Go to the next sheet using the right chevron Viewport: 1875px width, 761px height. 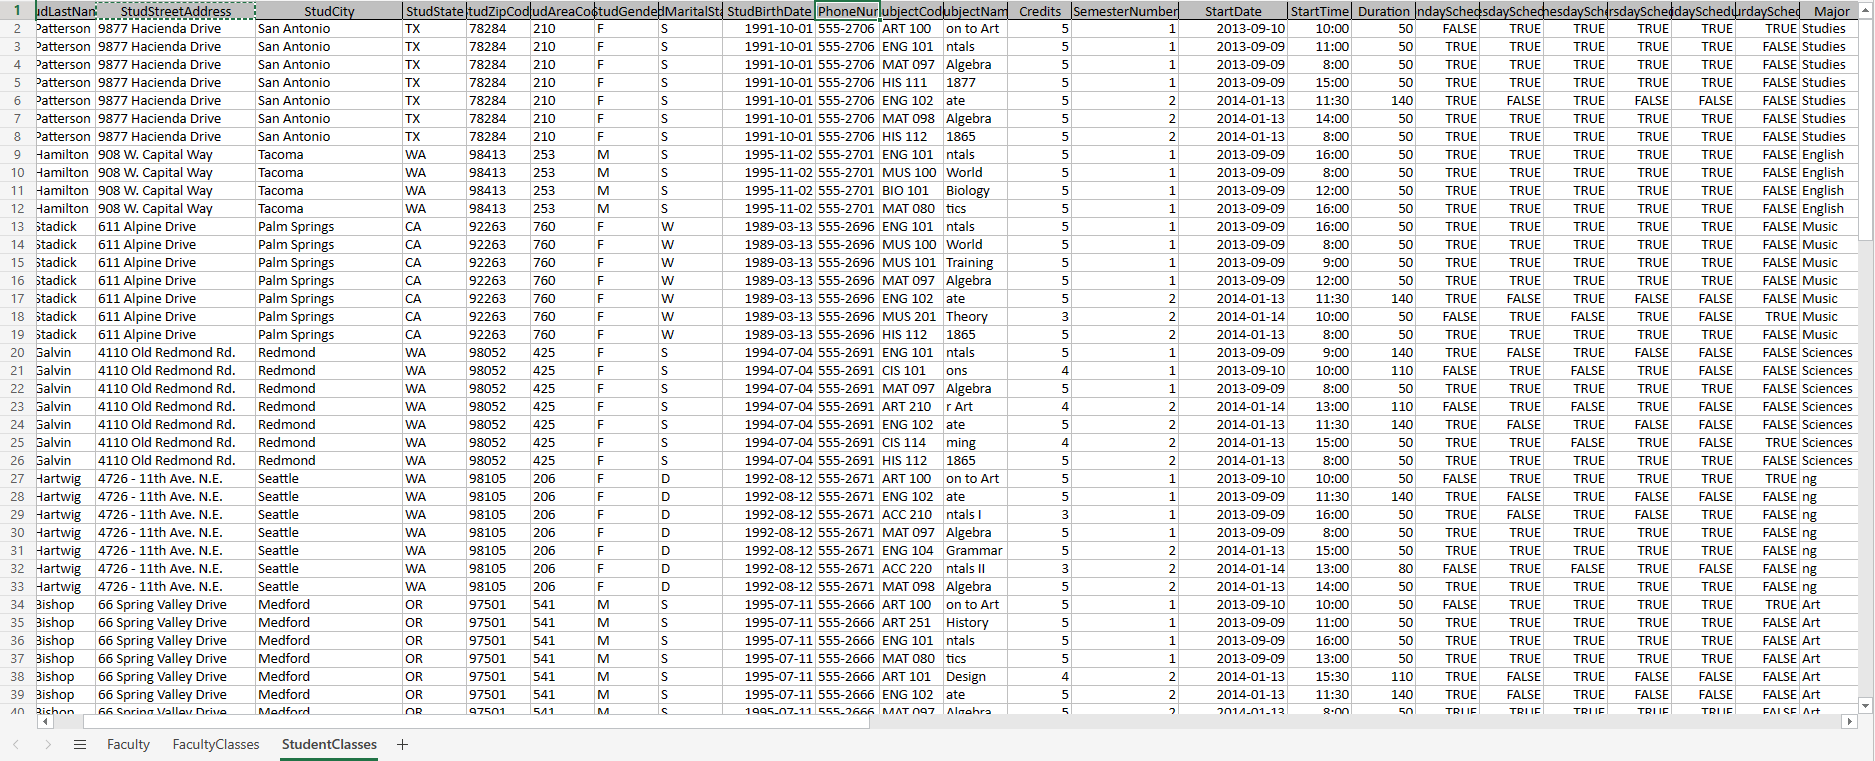coord(47,745)
